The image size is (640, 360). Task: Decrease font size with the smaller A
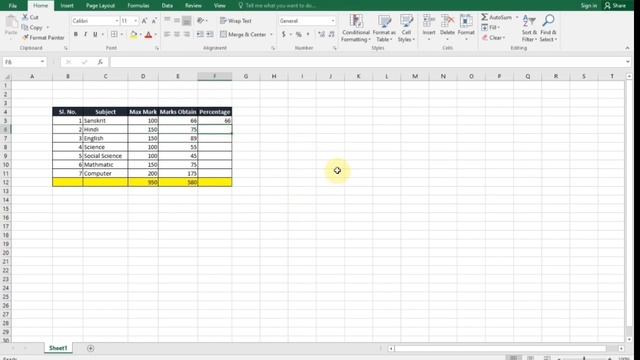(154, 21)
